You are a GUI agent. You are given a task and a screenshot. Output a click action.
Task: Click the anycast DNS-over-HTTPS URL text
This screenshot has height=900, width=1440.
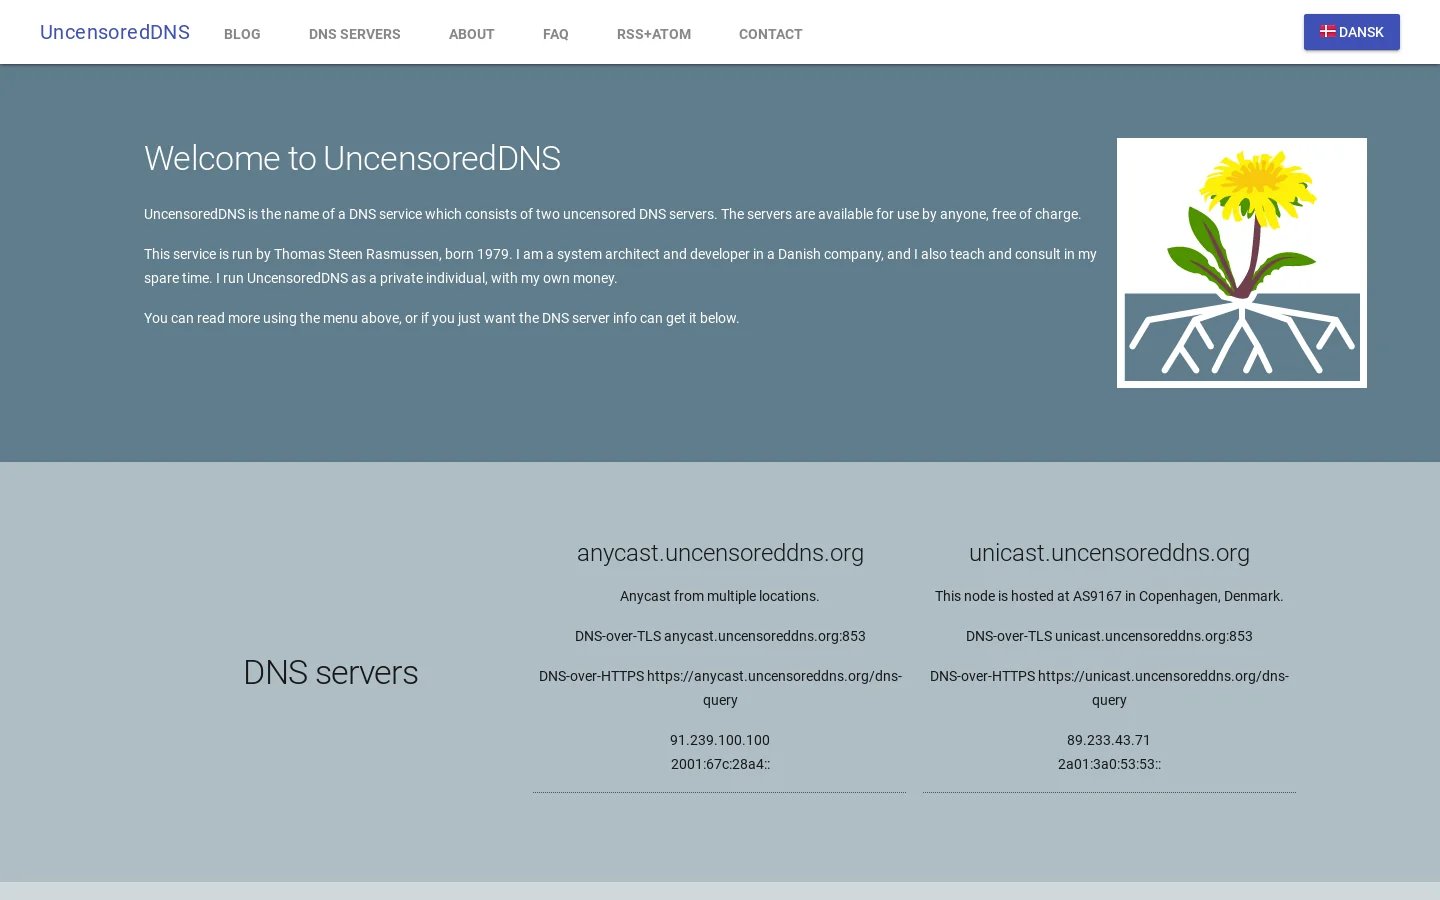click(720, 688)
